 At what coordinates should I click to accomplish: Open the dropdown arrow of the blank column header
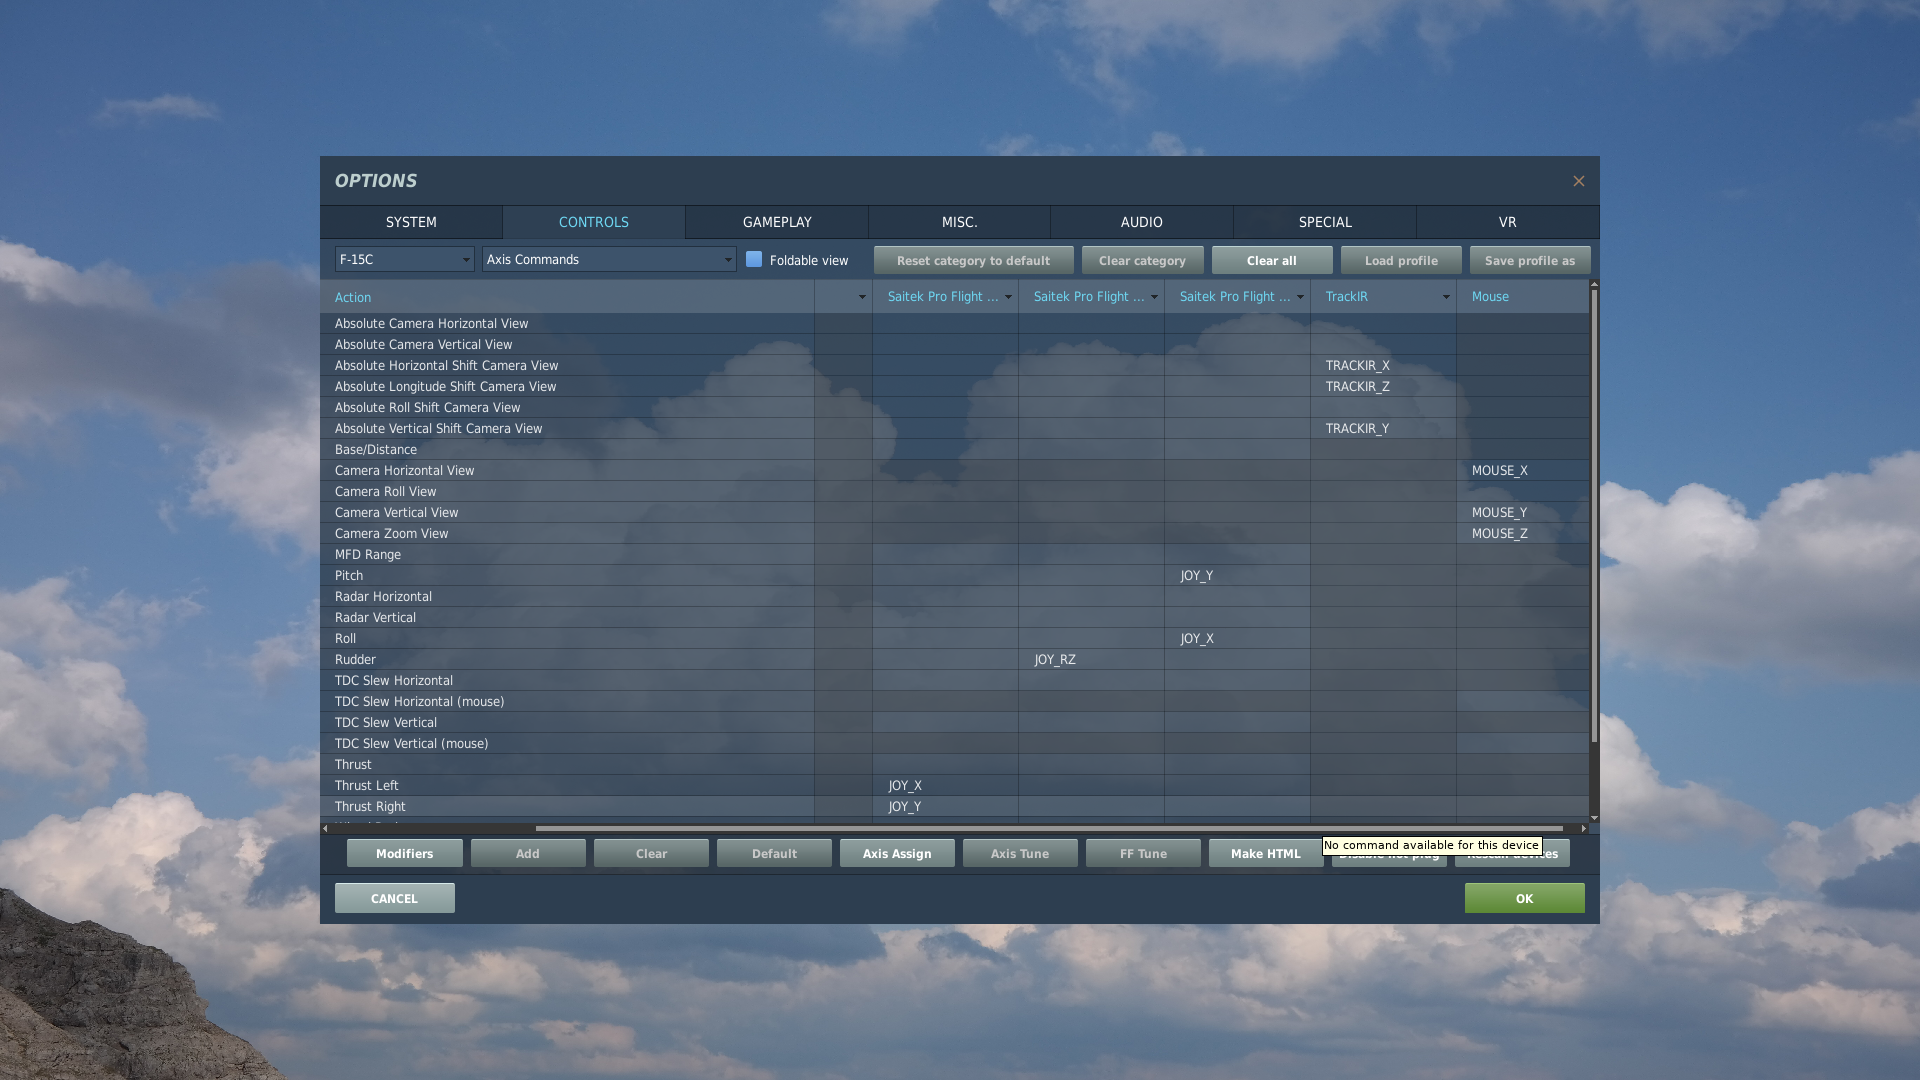[x=862, y=297]
